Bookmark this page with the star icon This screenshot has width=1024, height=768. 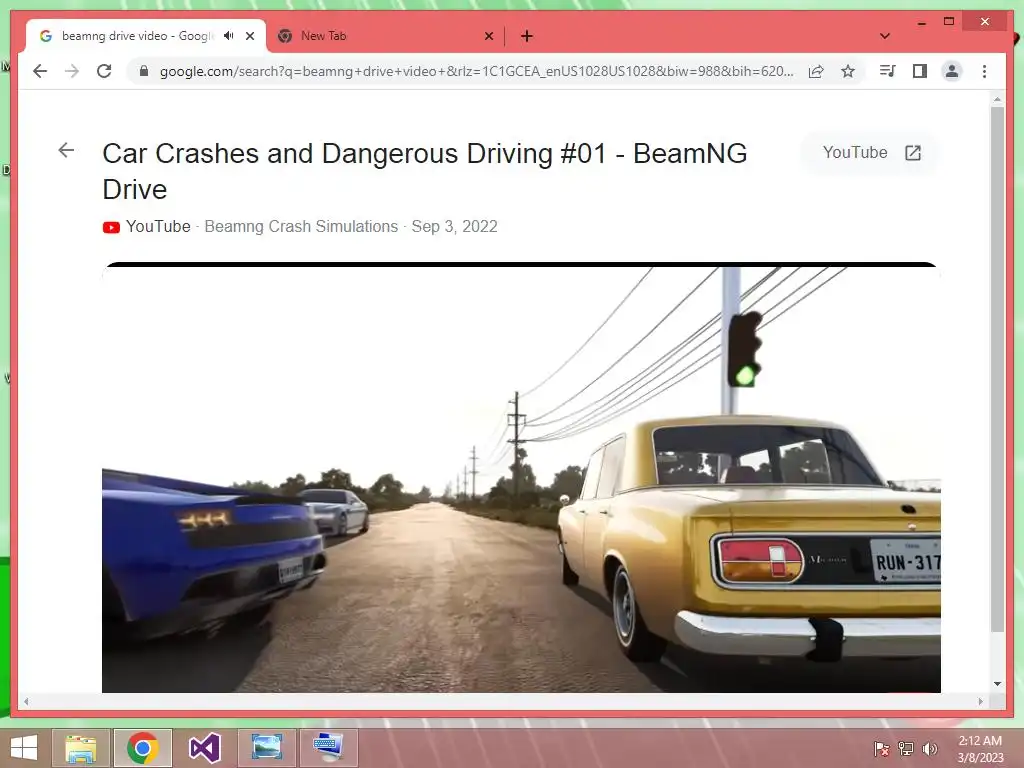(x=848, y=71)
